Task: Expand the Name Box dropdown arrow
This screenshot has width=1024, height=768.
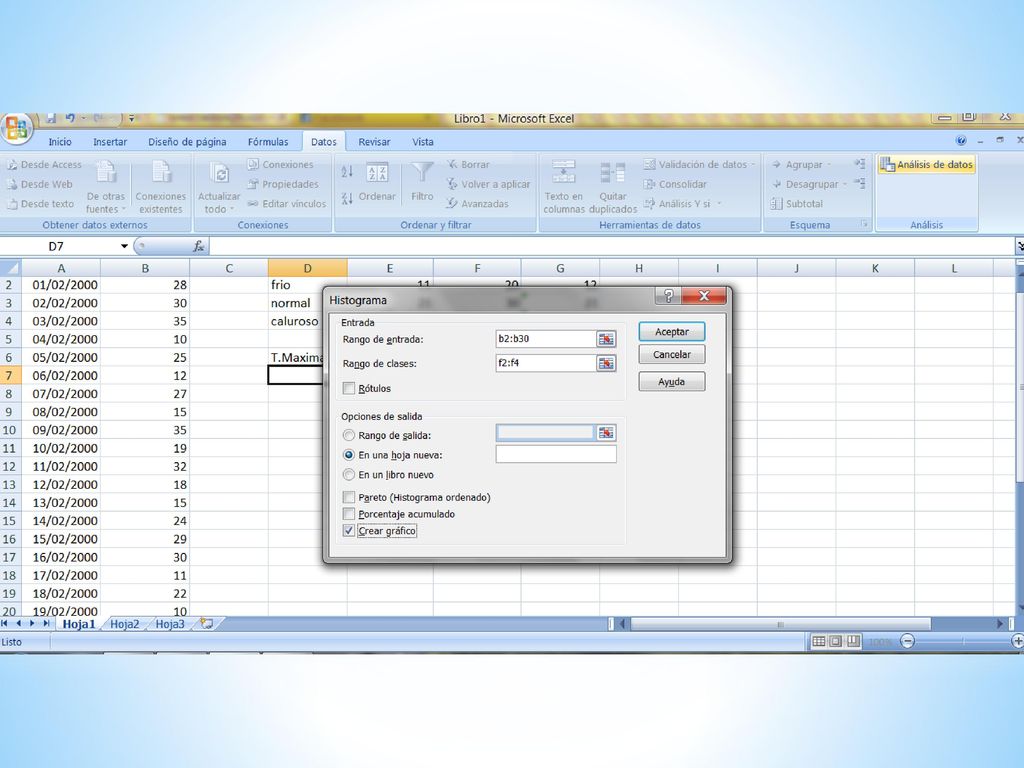Action: pos(124,246)
